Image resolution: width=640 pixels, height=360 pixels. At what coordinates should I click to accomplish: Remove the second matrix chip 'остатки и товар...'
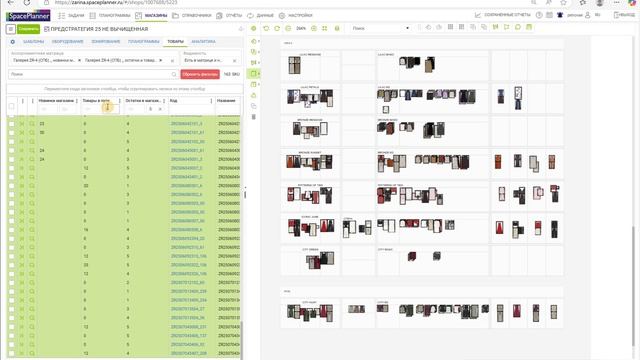click(x=161, y=60)
